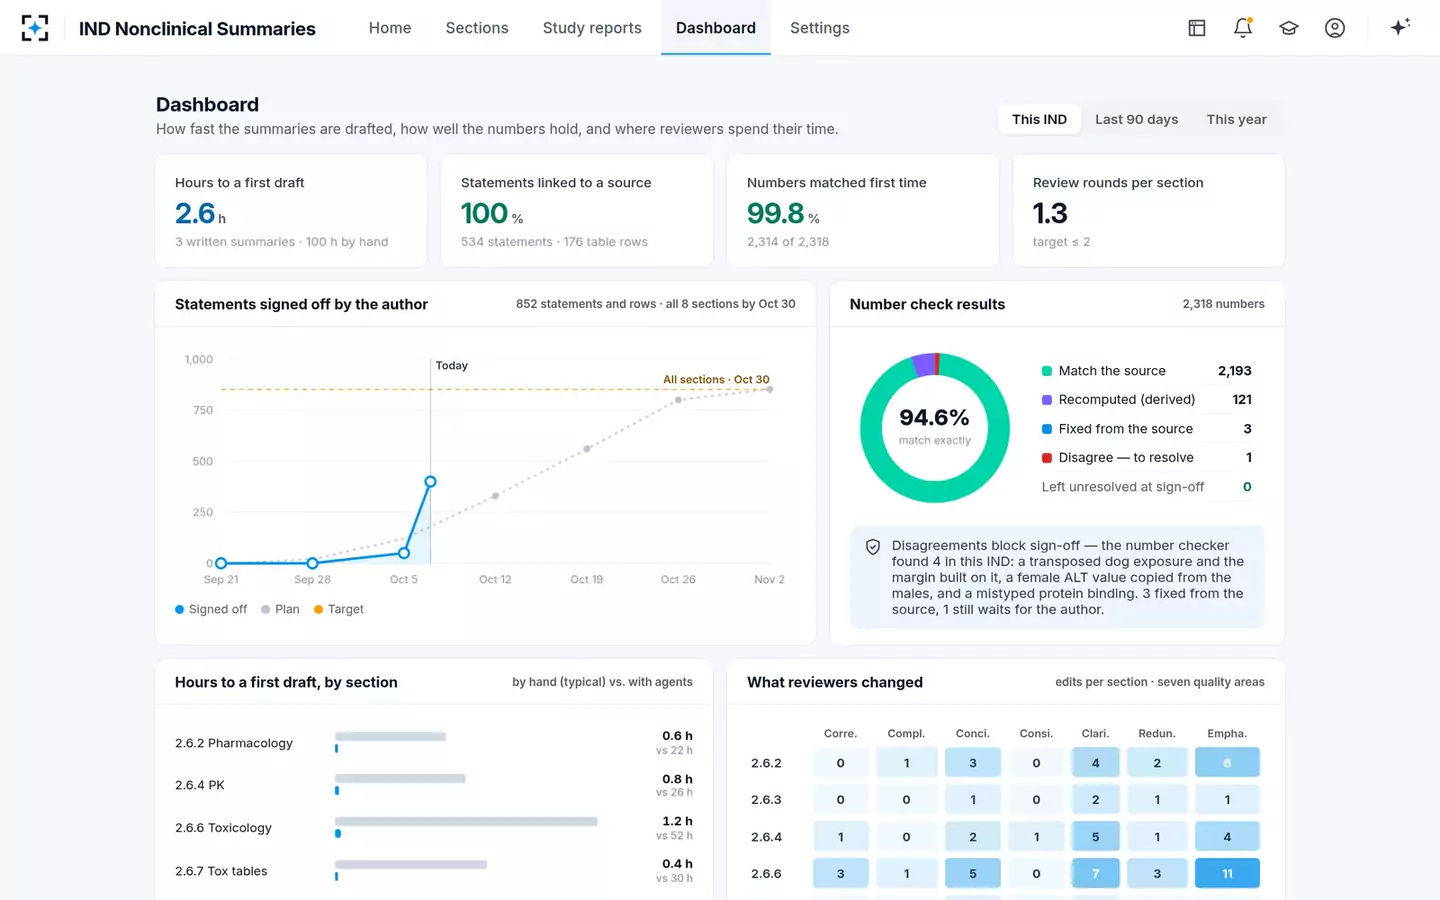
Task: Click the Left unresolved at sign-off label
Action: (x=1123, y=487)
